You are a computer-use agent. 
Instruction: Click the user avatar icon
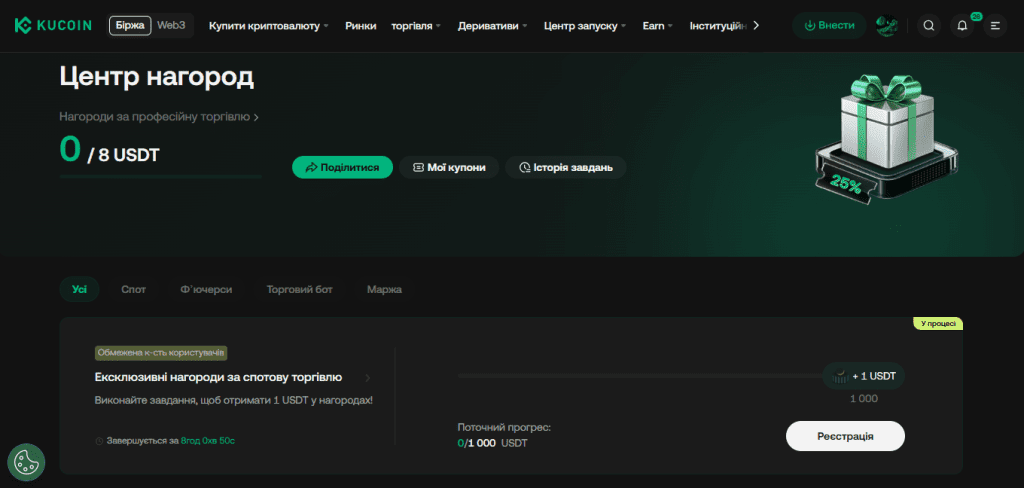[887, 25]
